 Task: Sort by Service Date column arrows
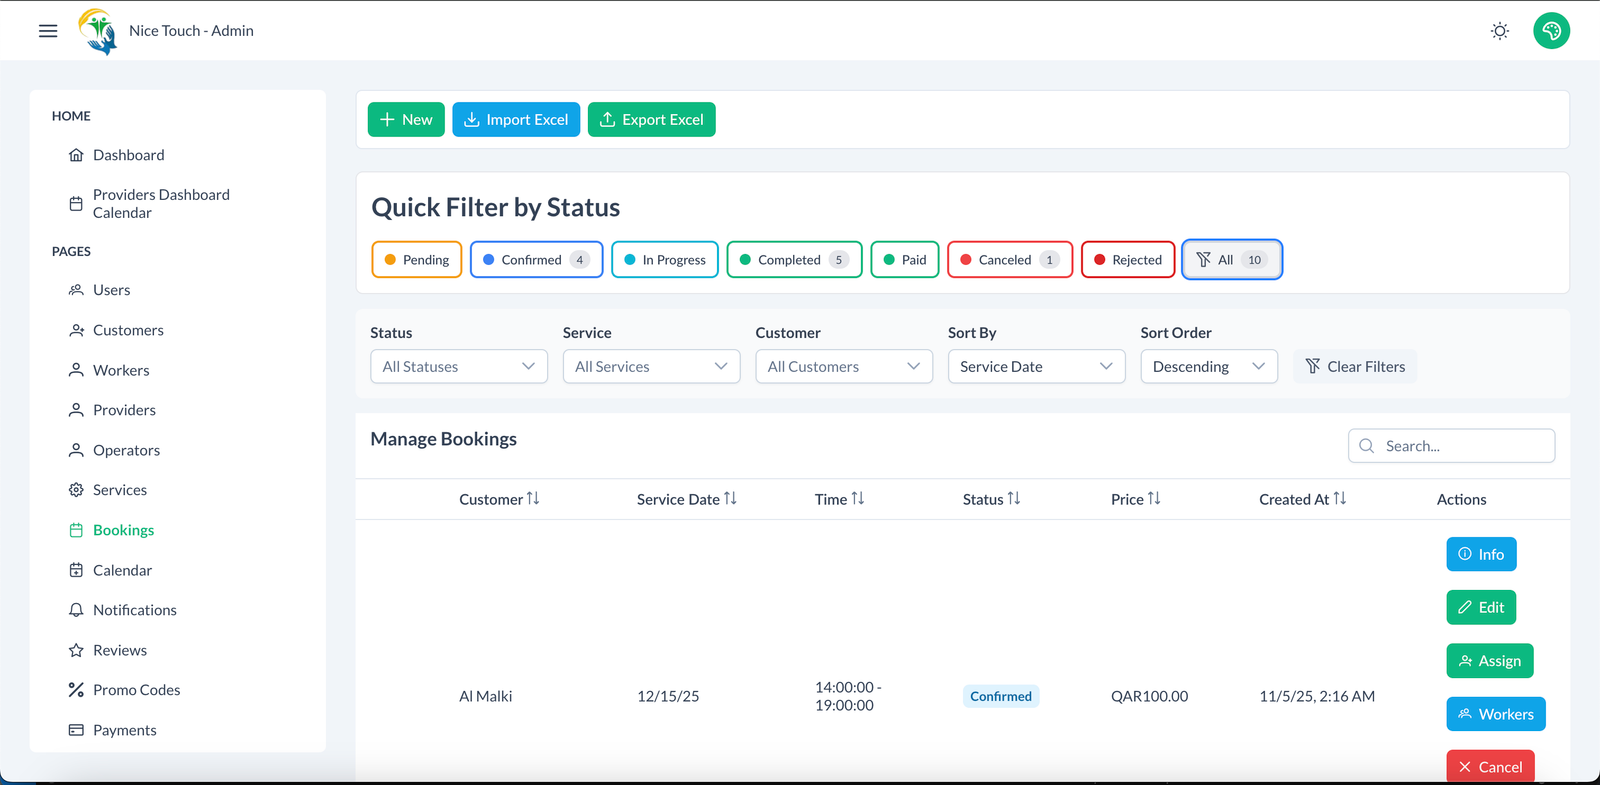point(730,498)
